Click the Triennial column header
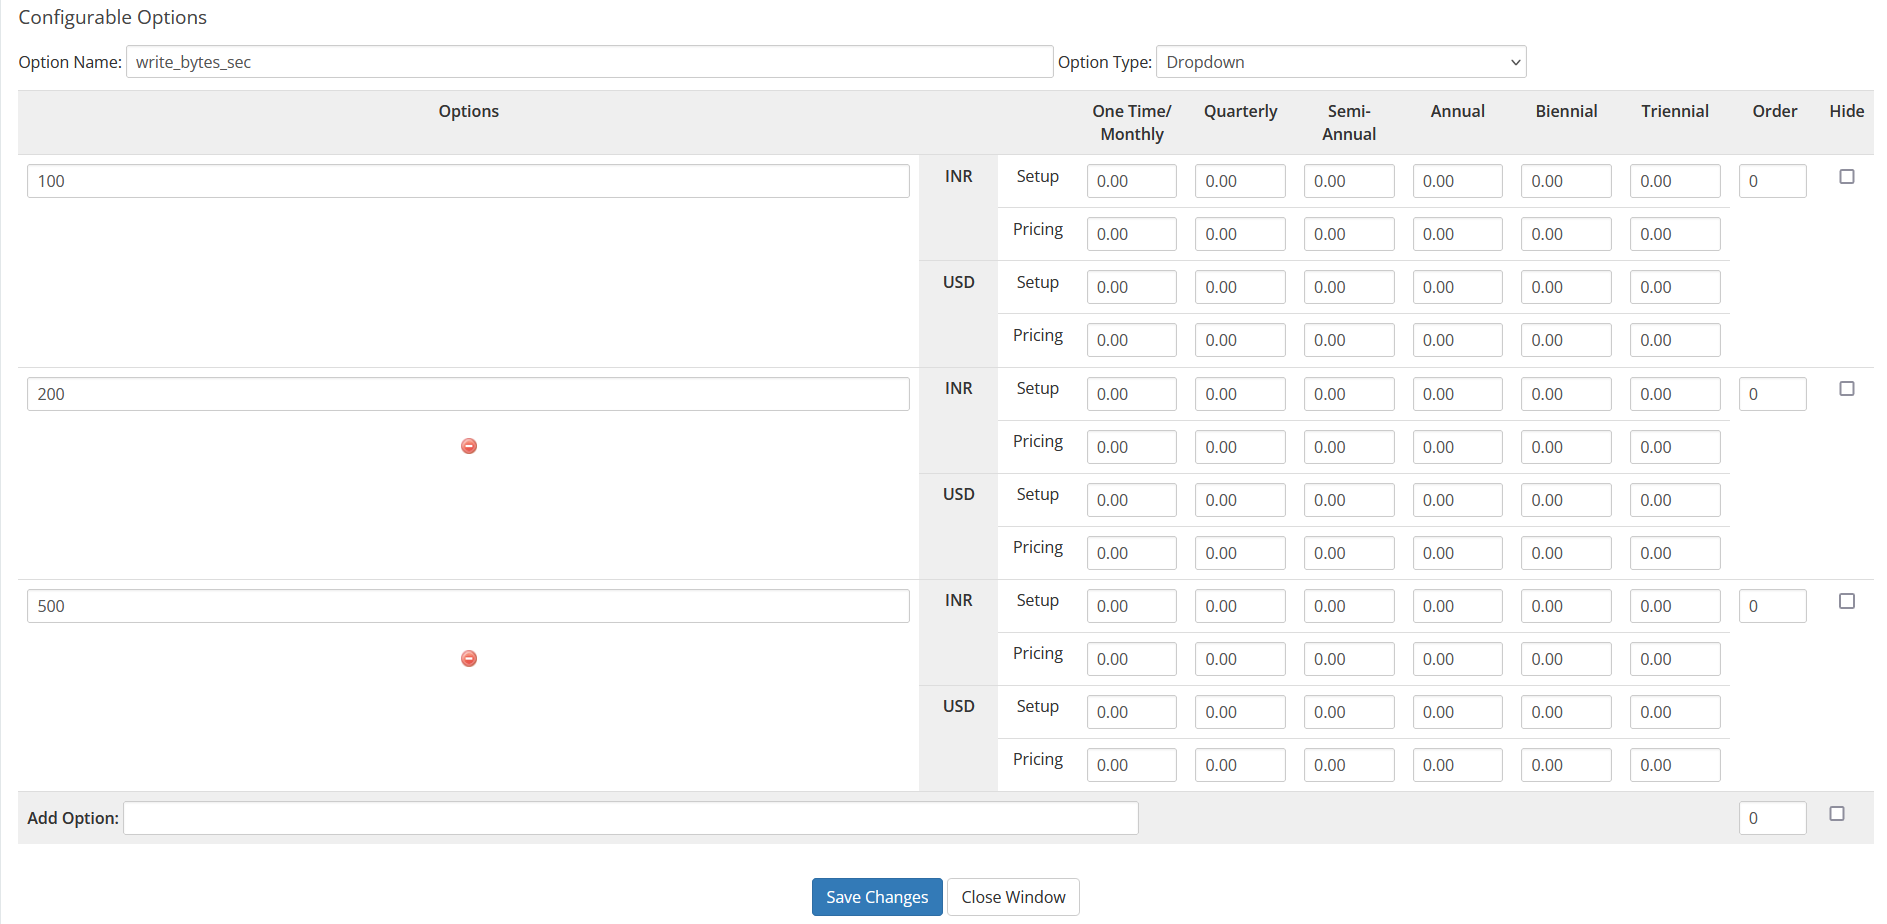The image size is (1887, 924). tap(1675, 111)
